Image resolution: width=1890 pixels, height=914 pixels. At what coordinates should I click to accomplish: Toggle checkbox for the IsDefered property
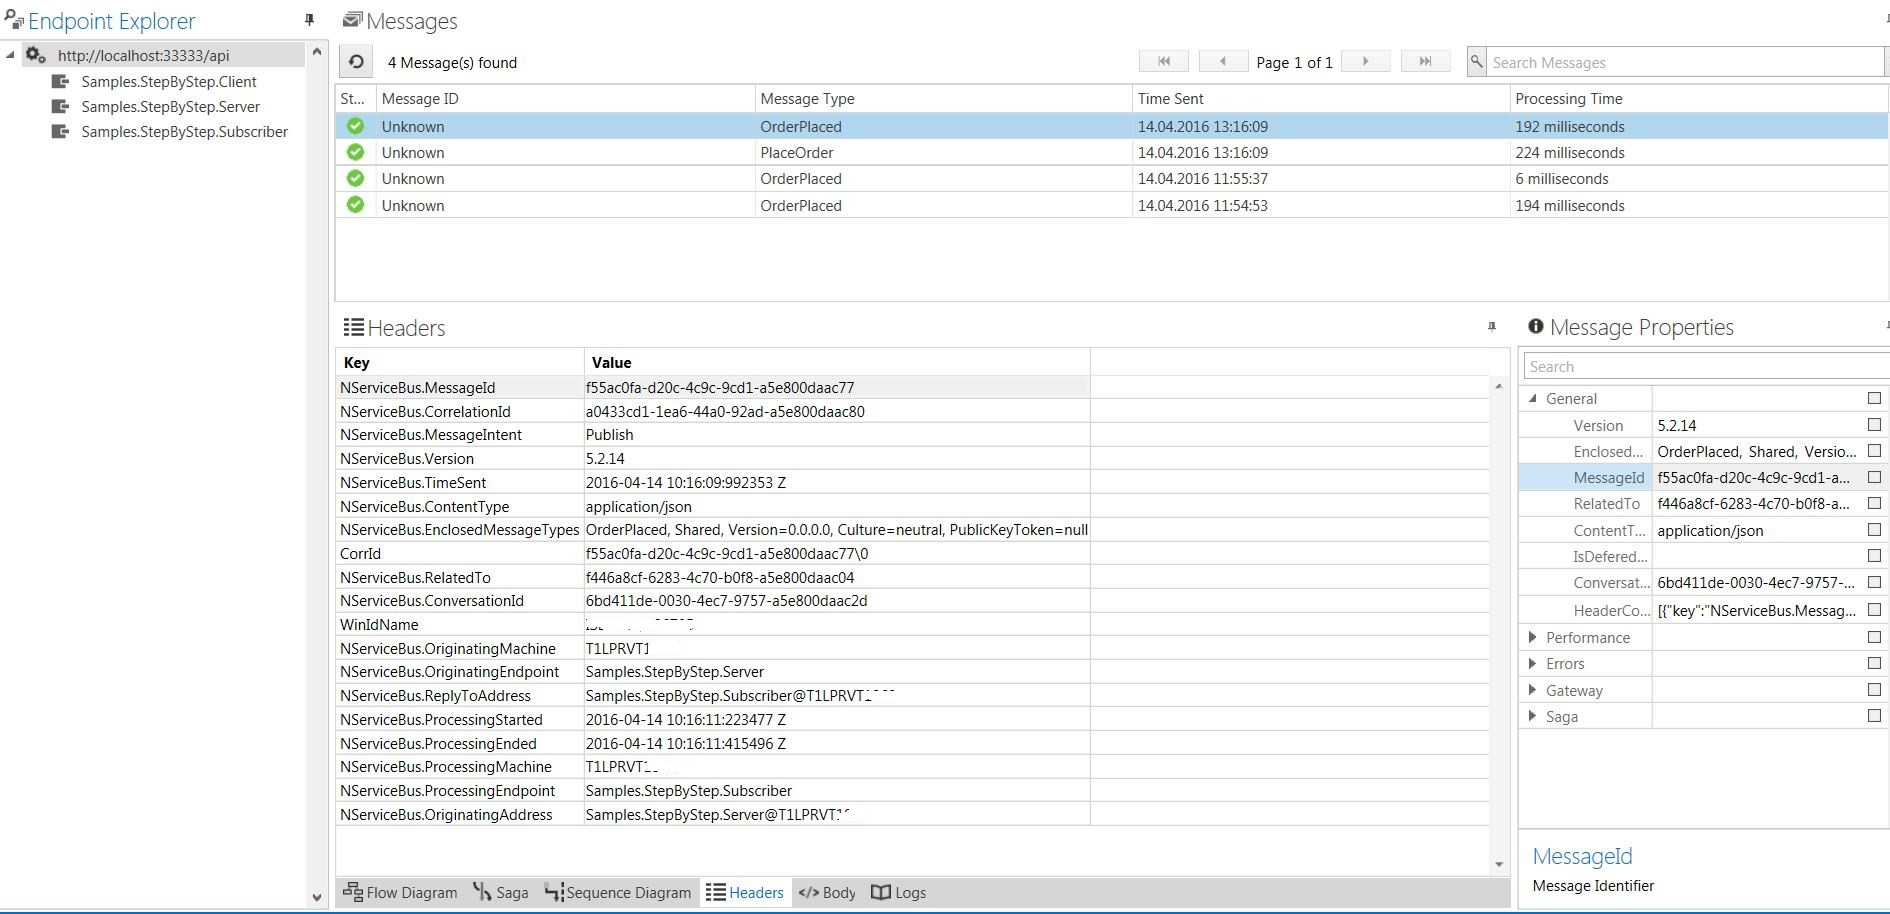[x=1874, y=555]
